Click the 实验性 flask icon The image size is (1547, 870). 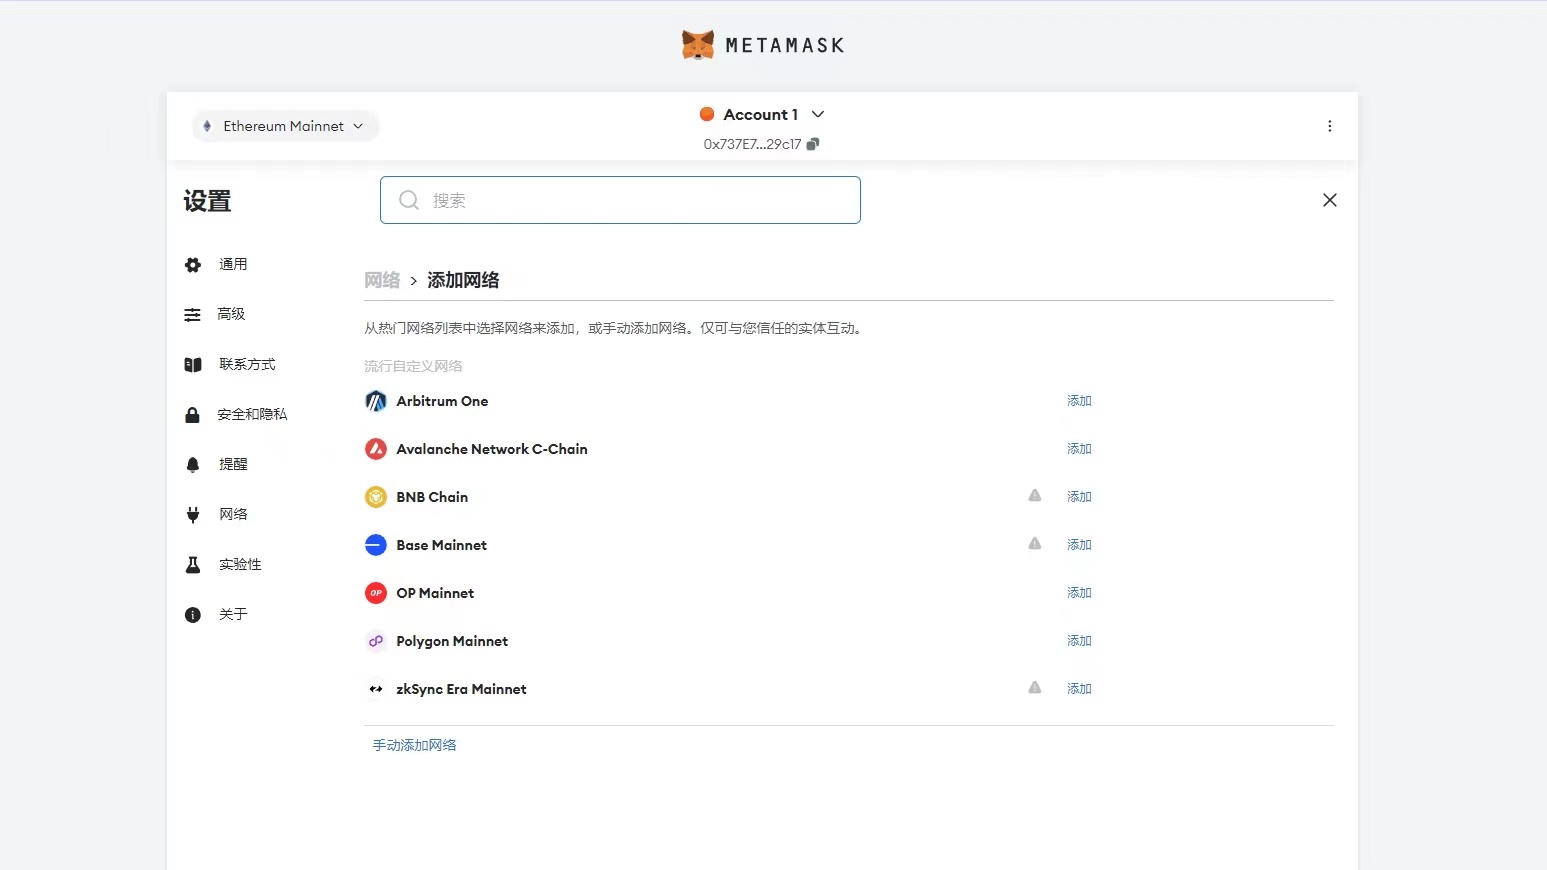pos(193,564)
